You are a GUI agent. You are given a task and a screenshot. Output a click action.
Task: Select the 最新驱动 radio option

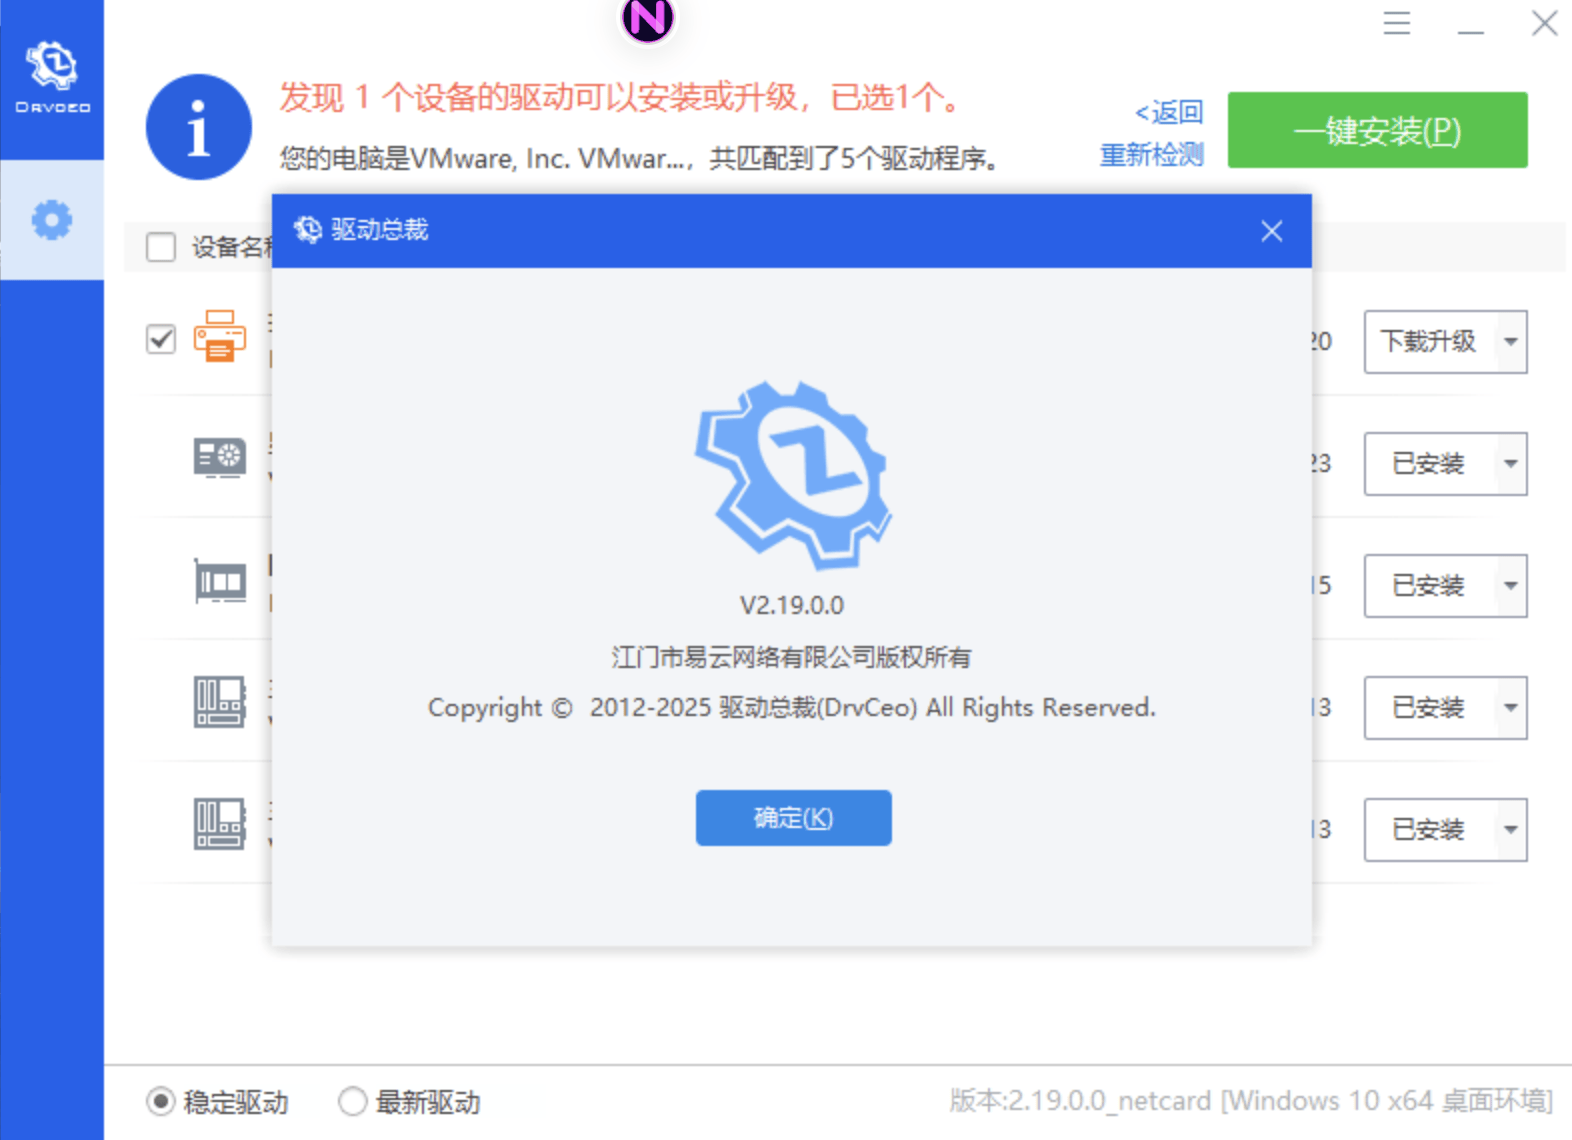point(352,1102)
